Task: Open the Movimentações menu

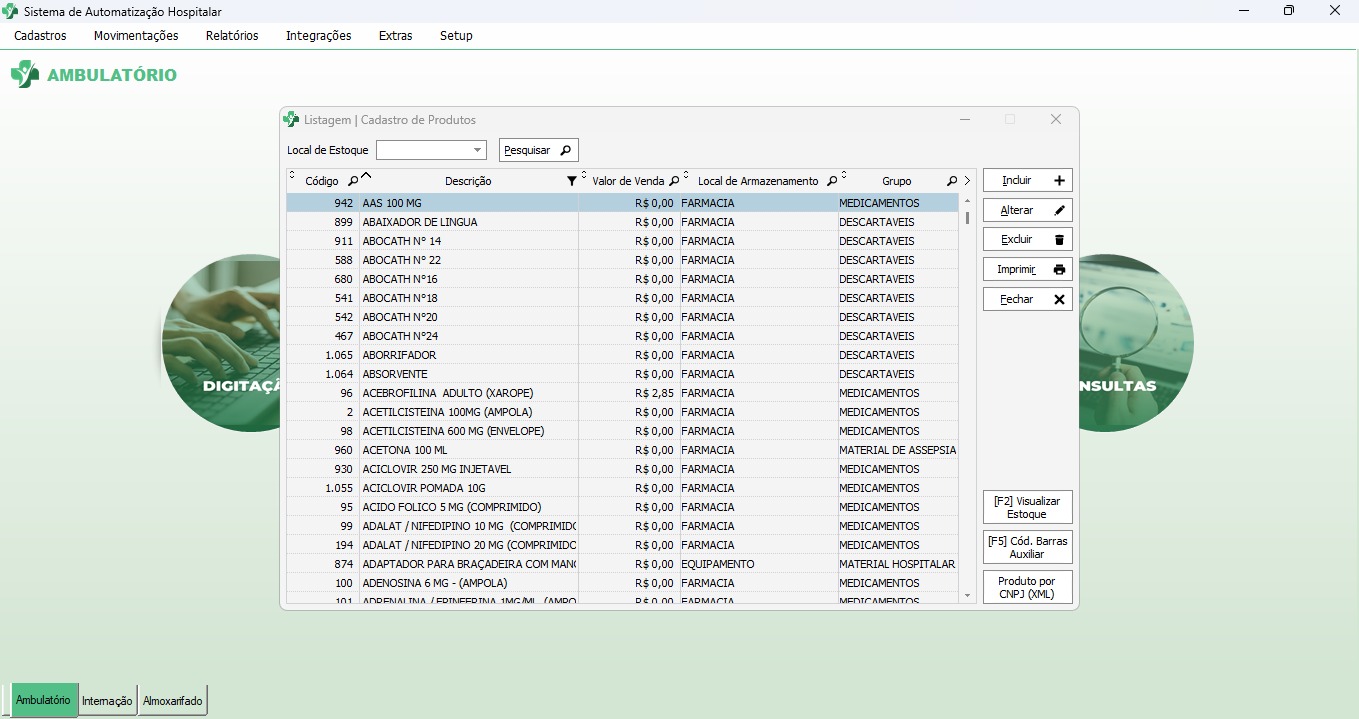Action: (x=136, y=36)
